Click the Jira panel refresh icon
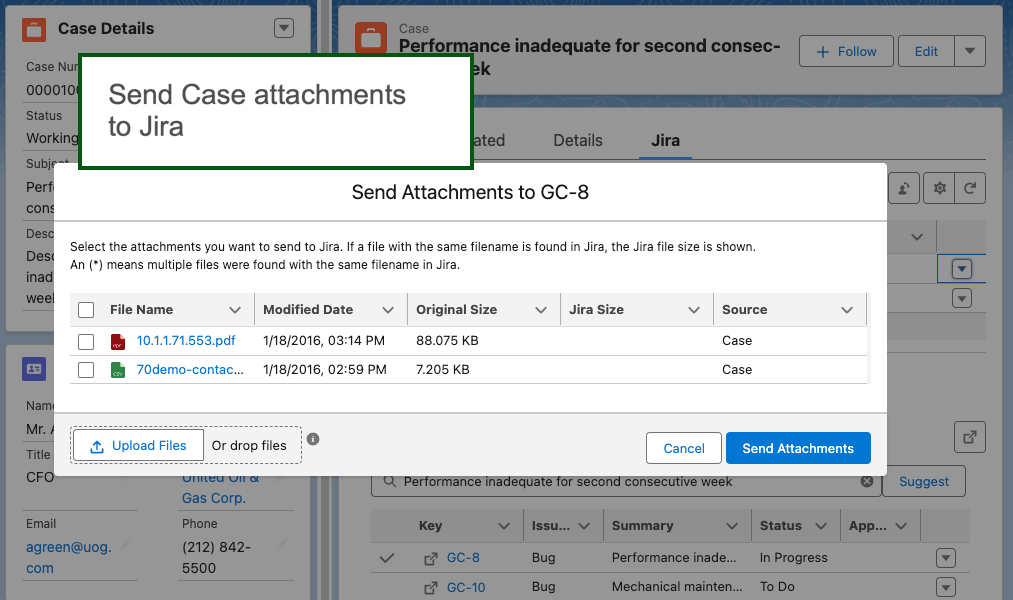1013x600 pixels. click(x=970, y=188)
